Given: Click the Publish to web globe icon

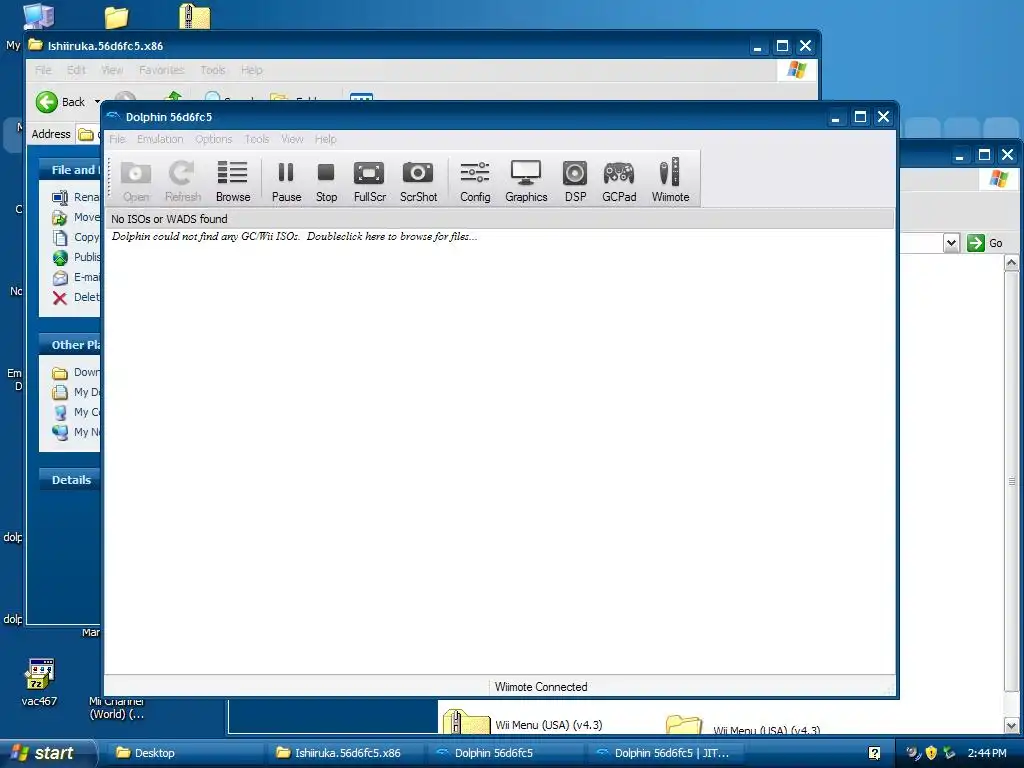Looking at the screenshot, I should [x=60, y=257].
